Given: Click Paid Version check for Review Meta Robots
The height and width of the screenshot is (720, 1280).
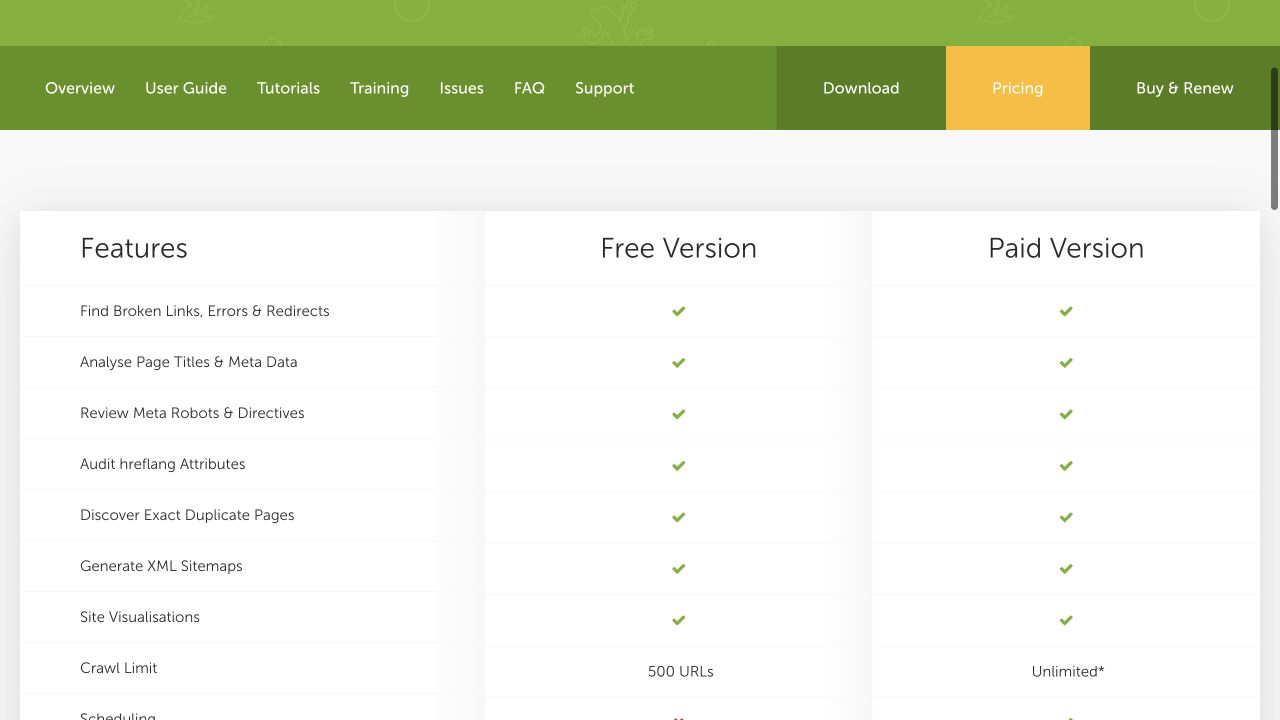Looking at the screenshot, I should click(1066, 414).
